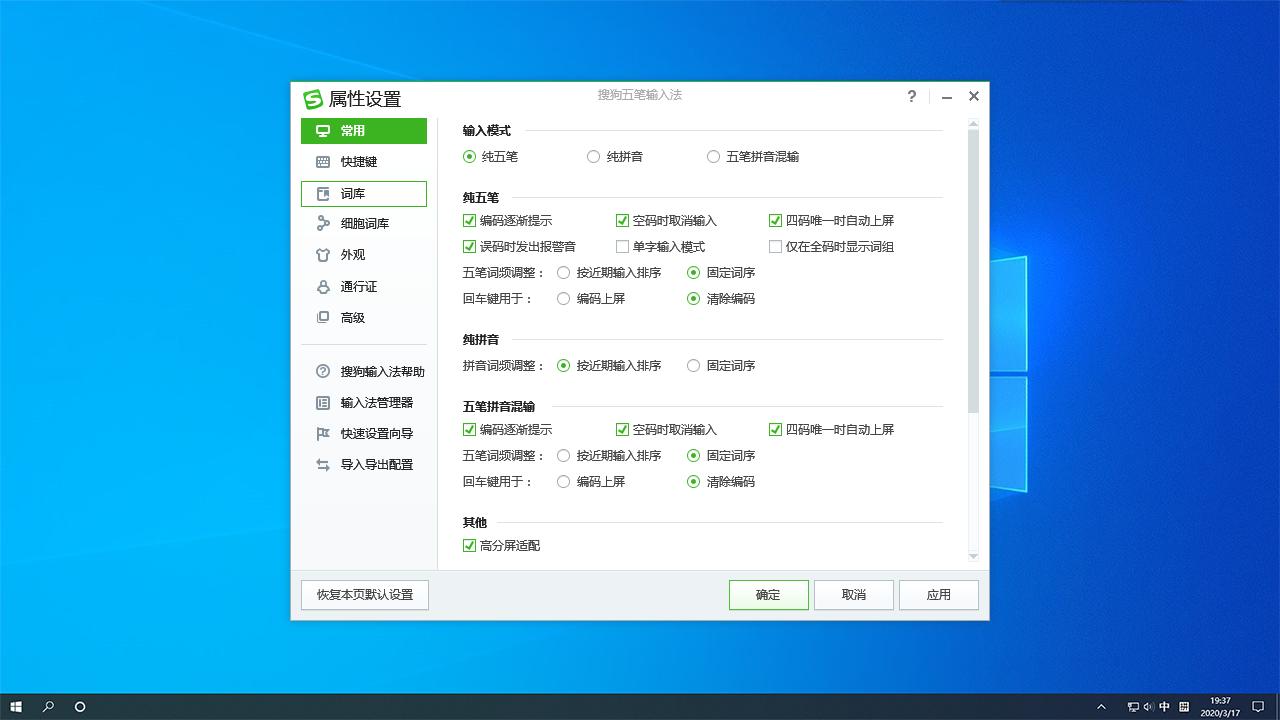Toggle 空码时取消输入 under 五笔拼音混输
The height and width of the screenshot is (720, 1280).
622,430
